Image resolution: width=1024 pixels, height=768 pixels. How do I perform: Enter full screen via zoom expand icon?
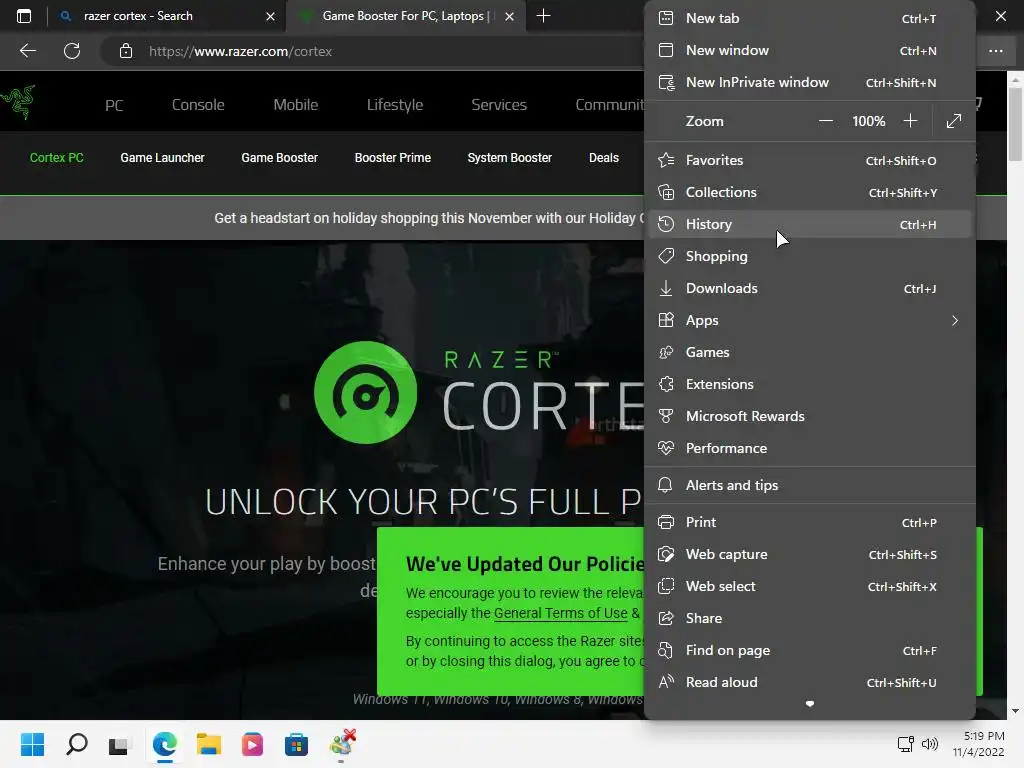(953, 121)
